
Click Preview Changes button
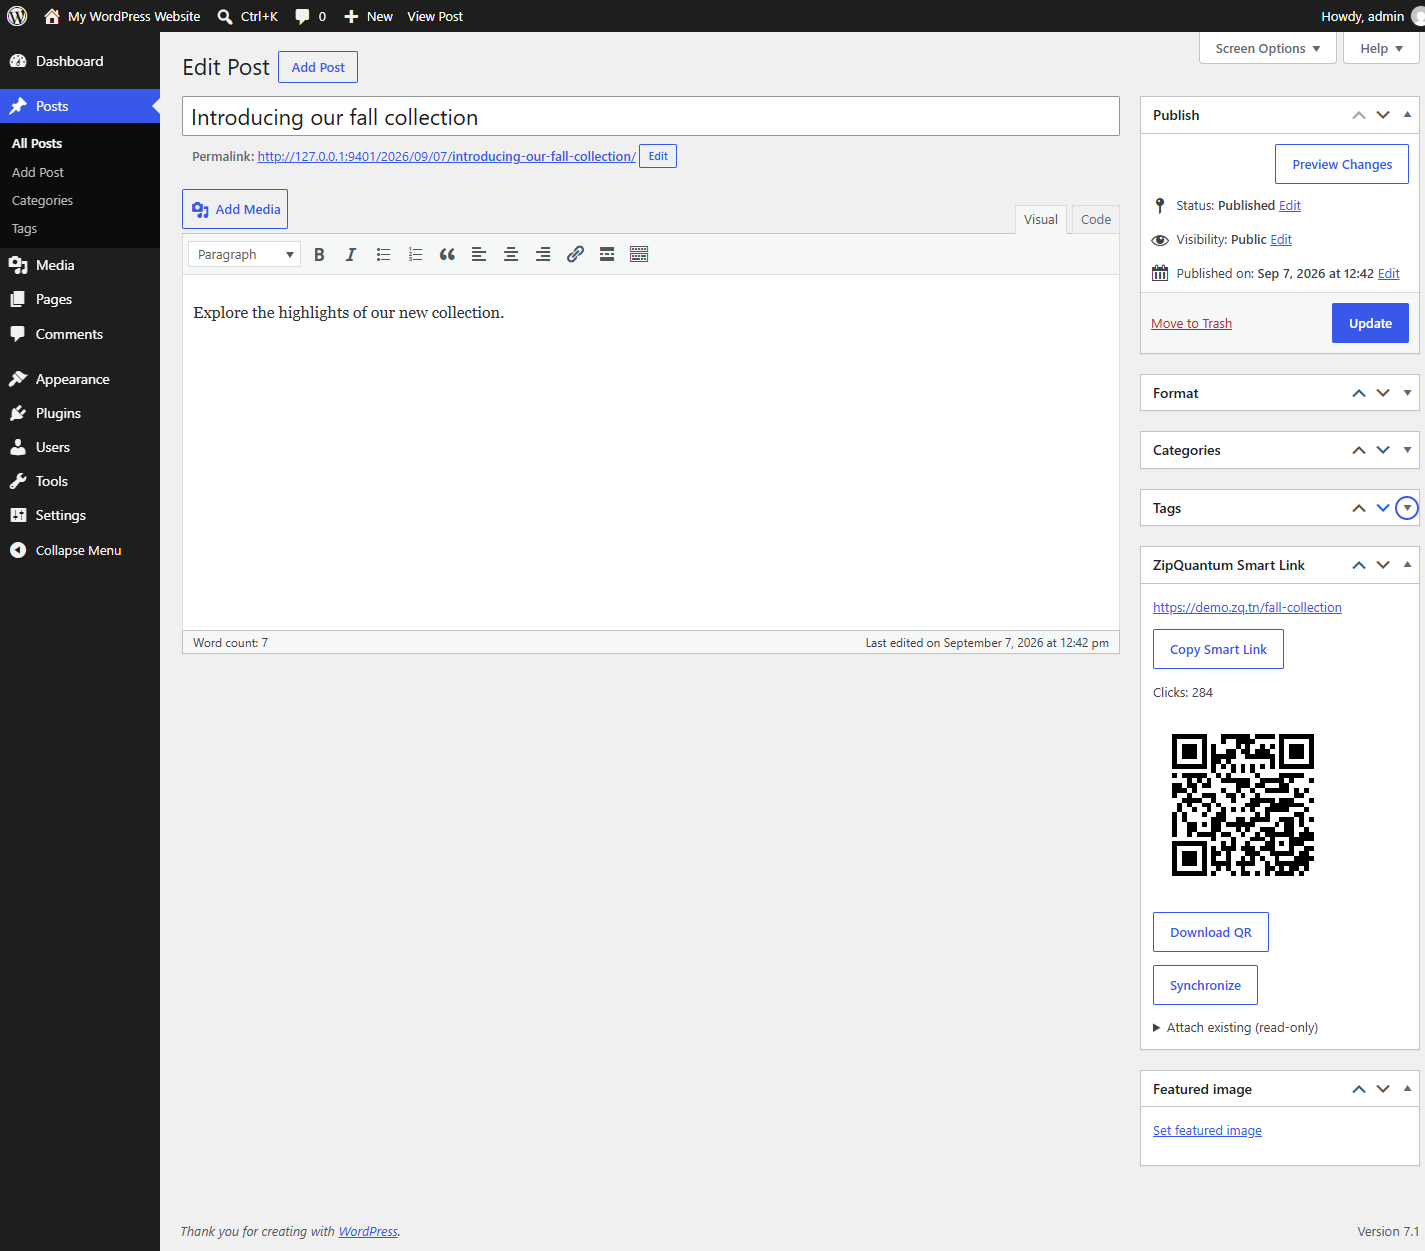point(1342,164)
